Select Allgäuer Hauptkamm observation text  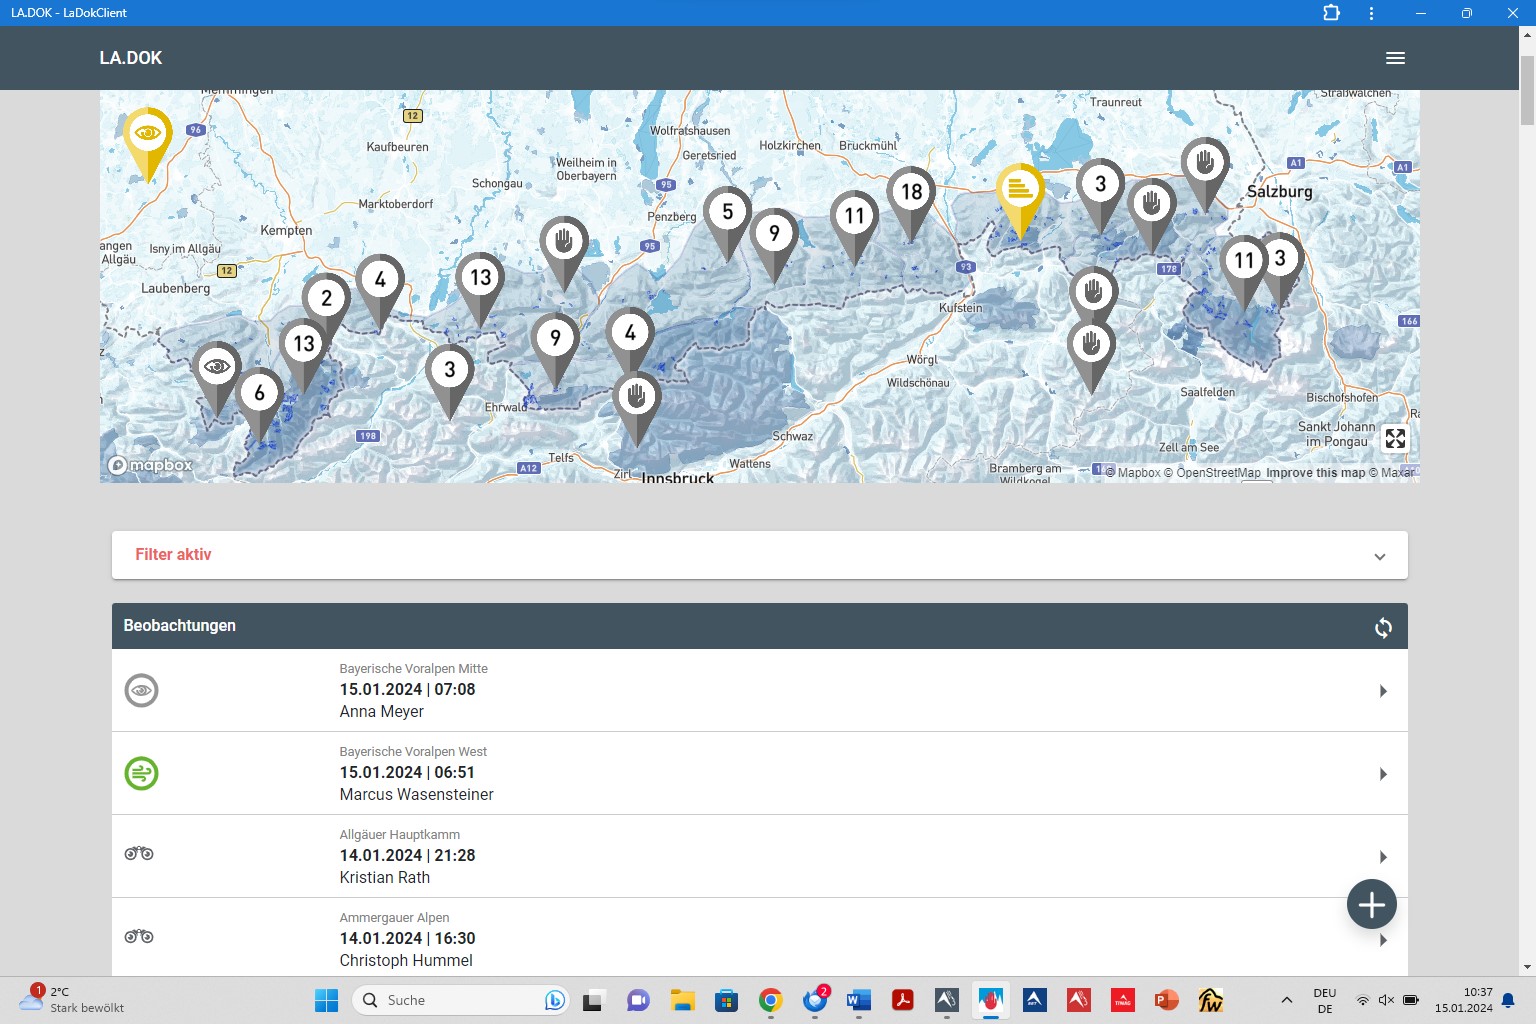(399, 835)
